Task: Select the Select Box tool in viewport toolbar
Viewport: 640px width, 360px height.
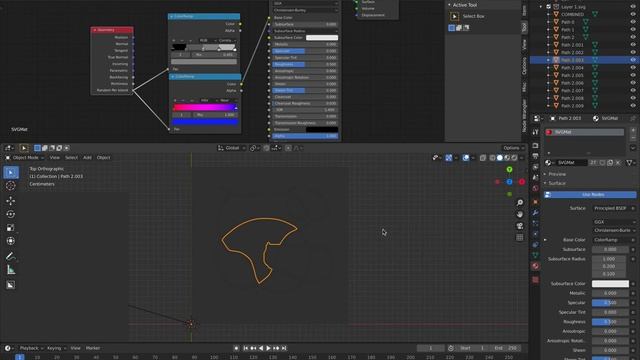Action: tap(11, 172)
